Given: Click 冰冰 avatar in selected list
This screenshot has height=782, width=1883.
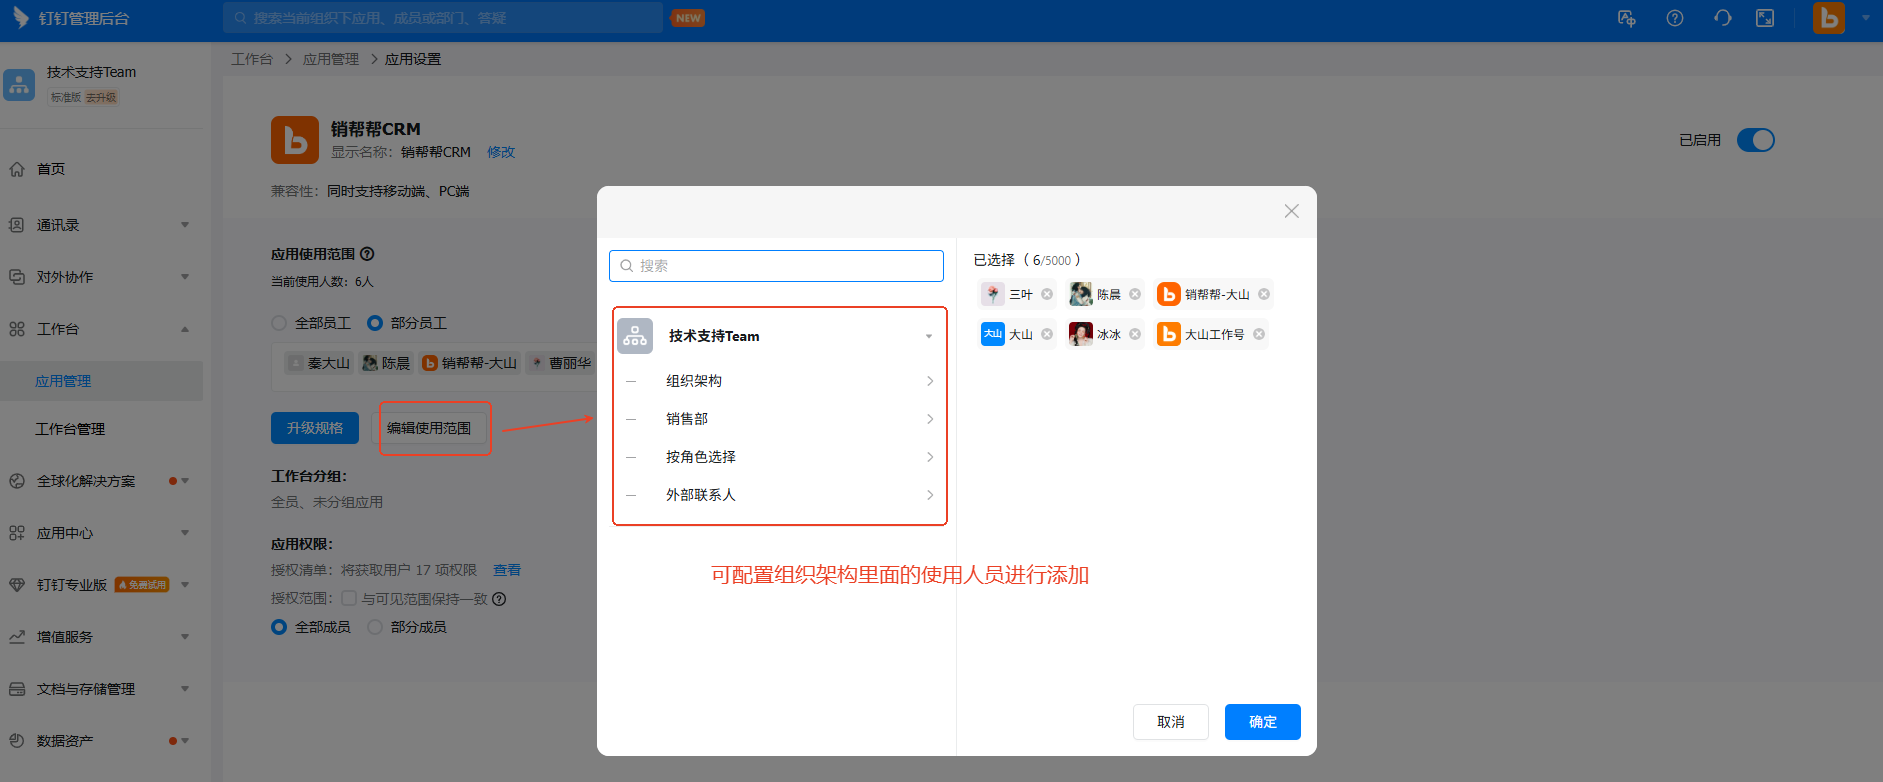Looking at the screenshot, I should click(1080, 334).
